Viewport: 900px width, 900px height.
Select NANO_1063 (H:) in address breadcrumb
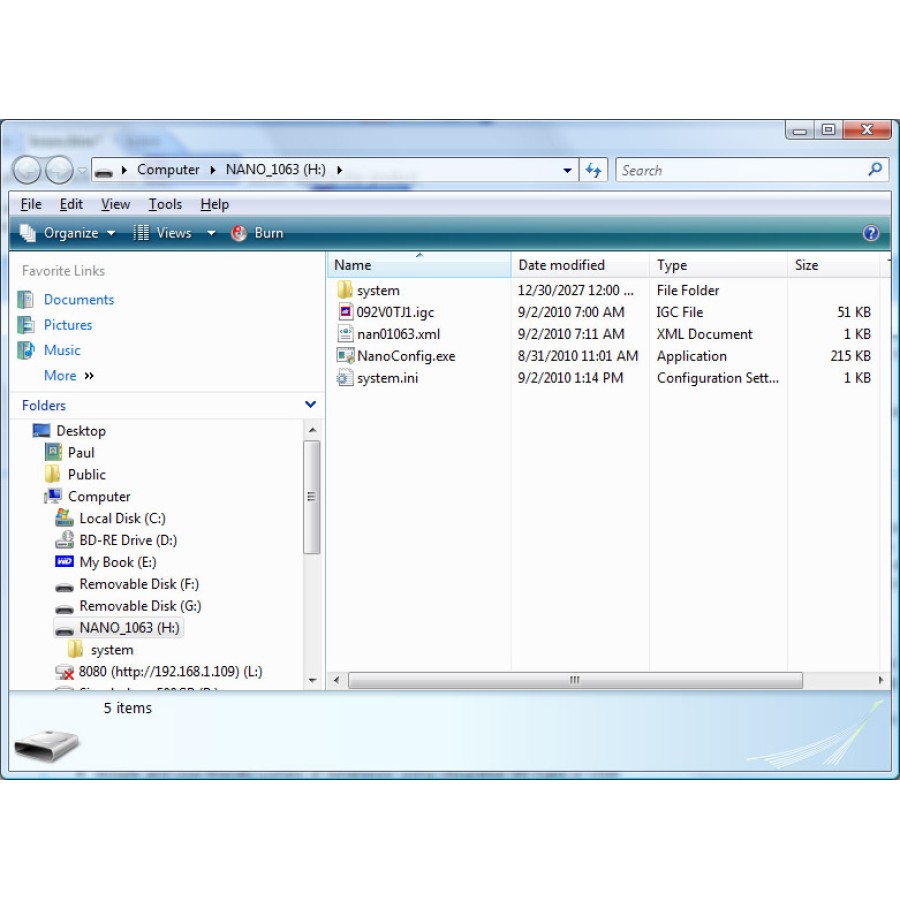[x=276, y=170]
